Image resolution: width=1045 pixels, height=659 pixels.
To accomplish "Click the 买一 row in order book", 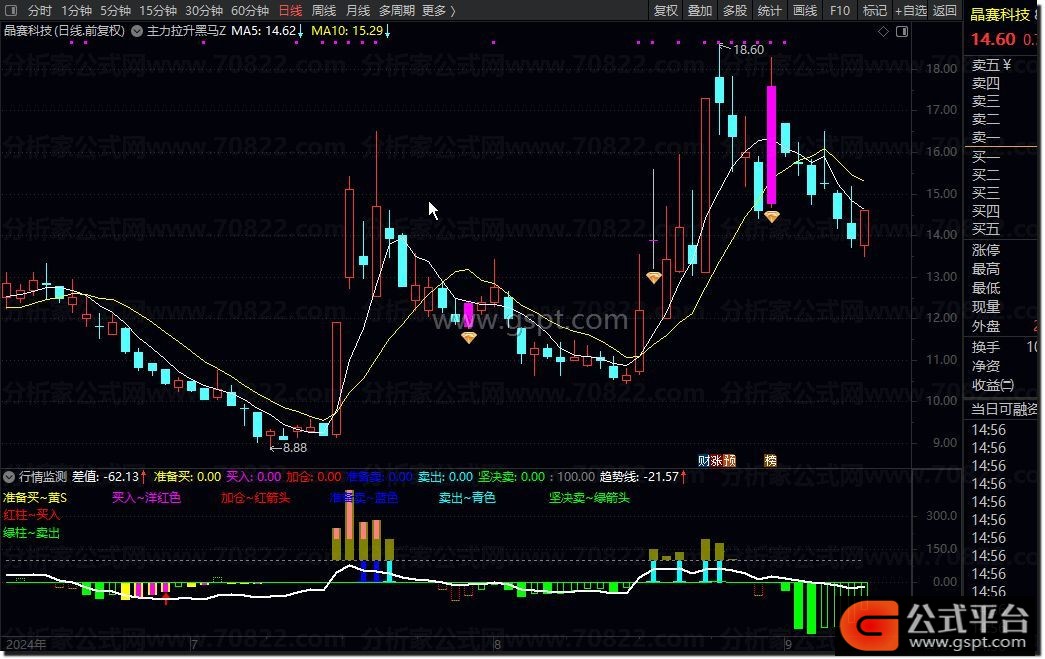I will [x=1002, y=157].
